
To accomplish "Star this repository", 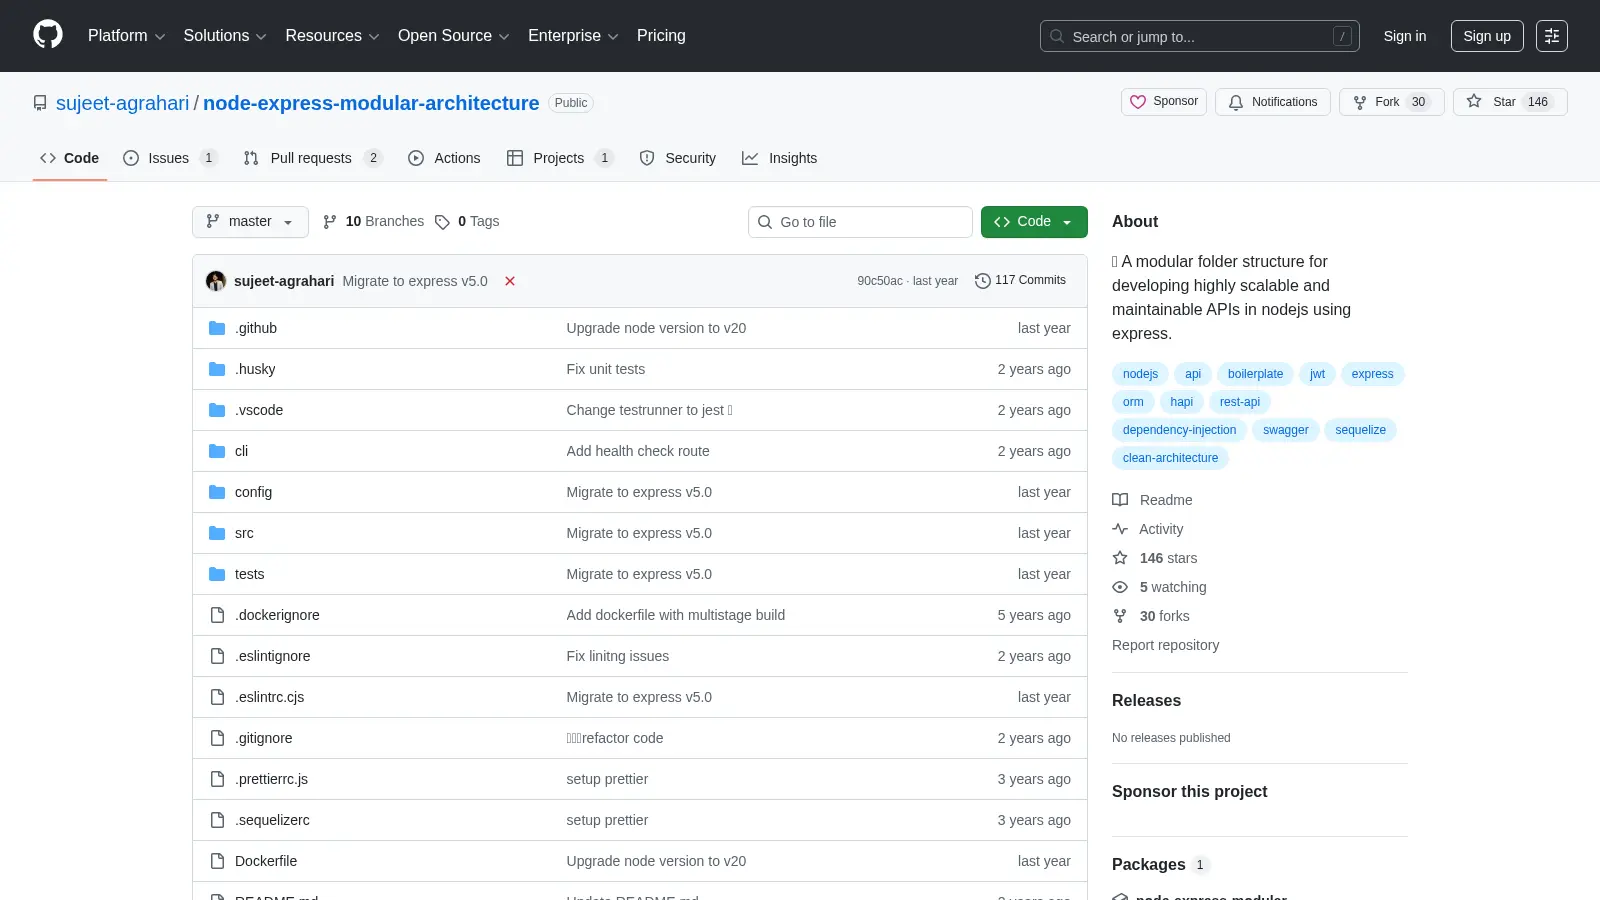I will point(1510,102).
